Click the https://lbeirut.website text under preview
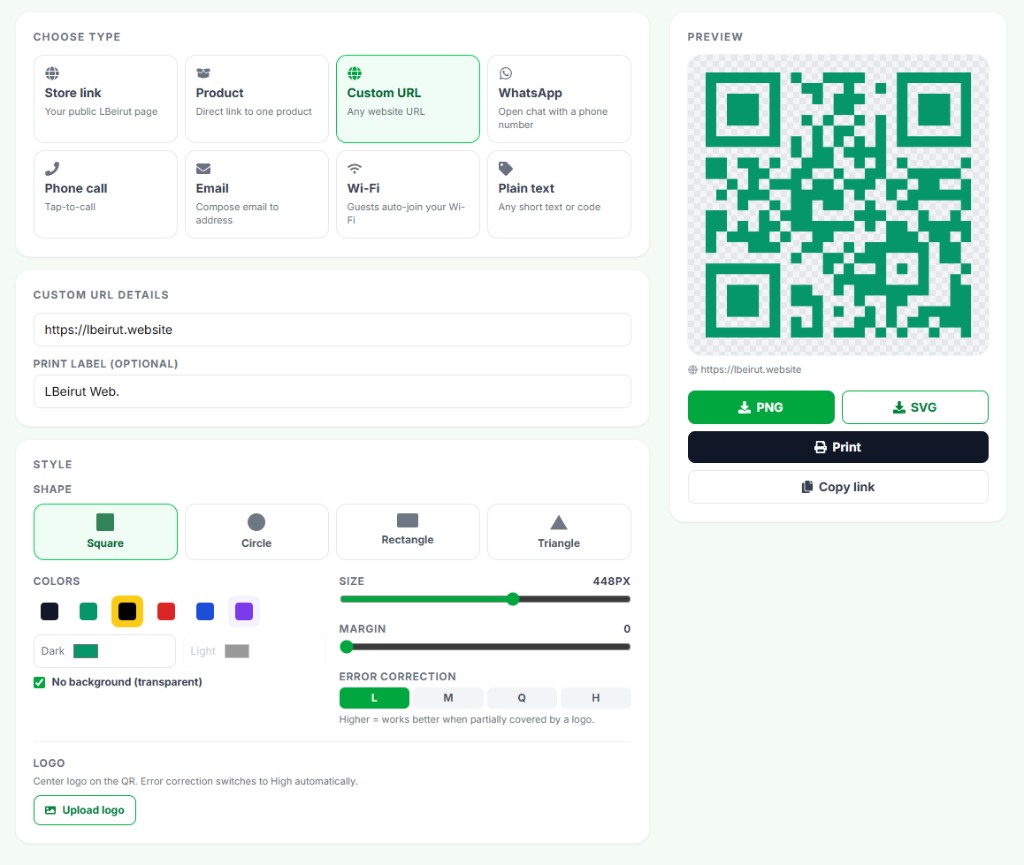The width and height of the screenshot is (1024, 865). point(750,370)
